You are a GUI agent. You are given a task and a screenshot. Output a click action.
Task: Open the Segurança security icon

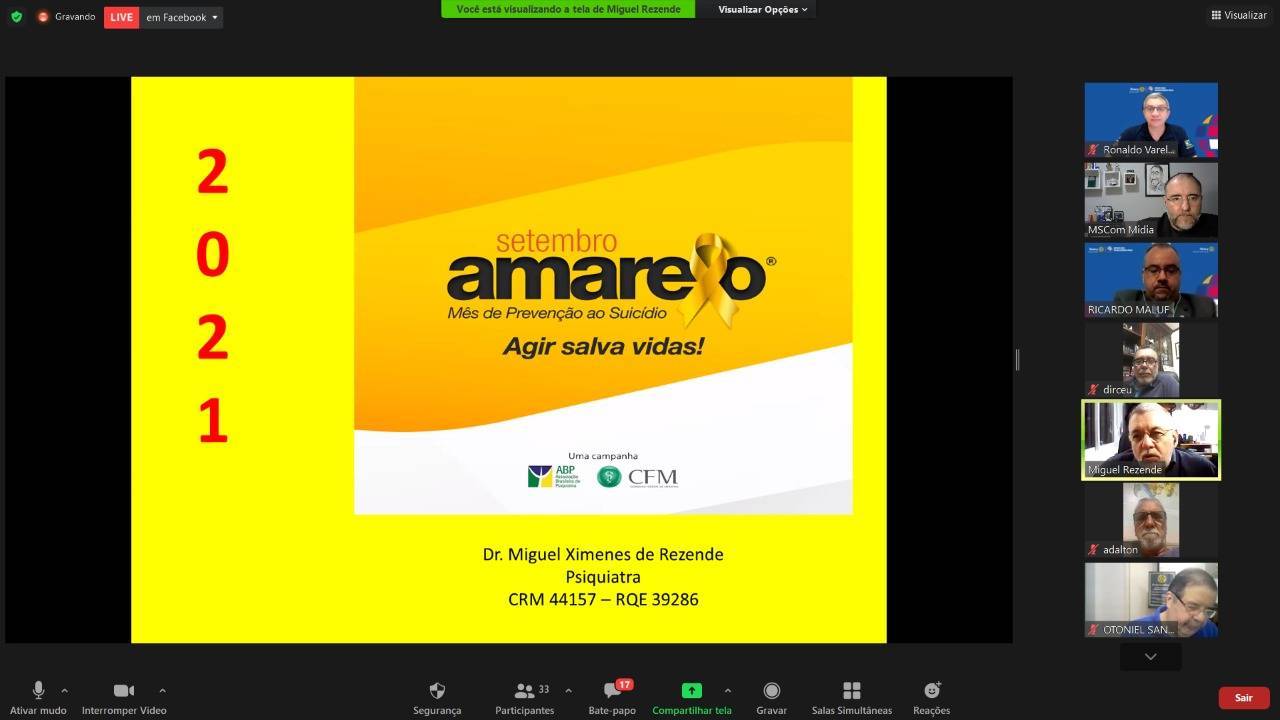(437, 691)
